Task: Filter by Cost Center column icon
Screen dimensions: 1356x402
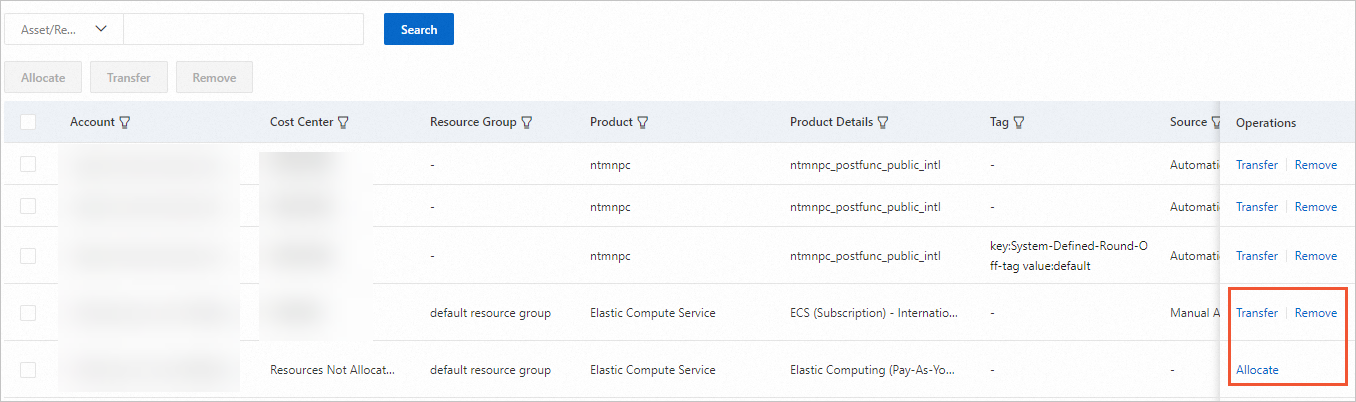Action: 343,123
